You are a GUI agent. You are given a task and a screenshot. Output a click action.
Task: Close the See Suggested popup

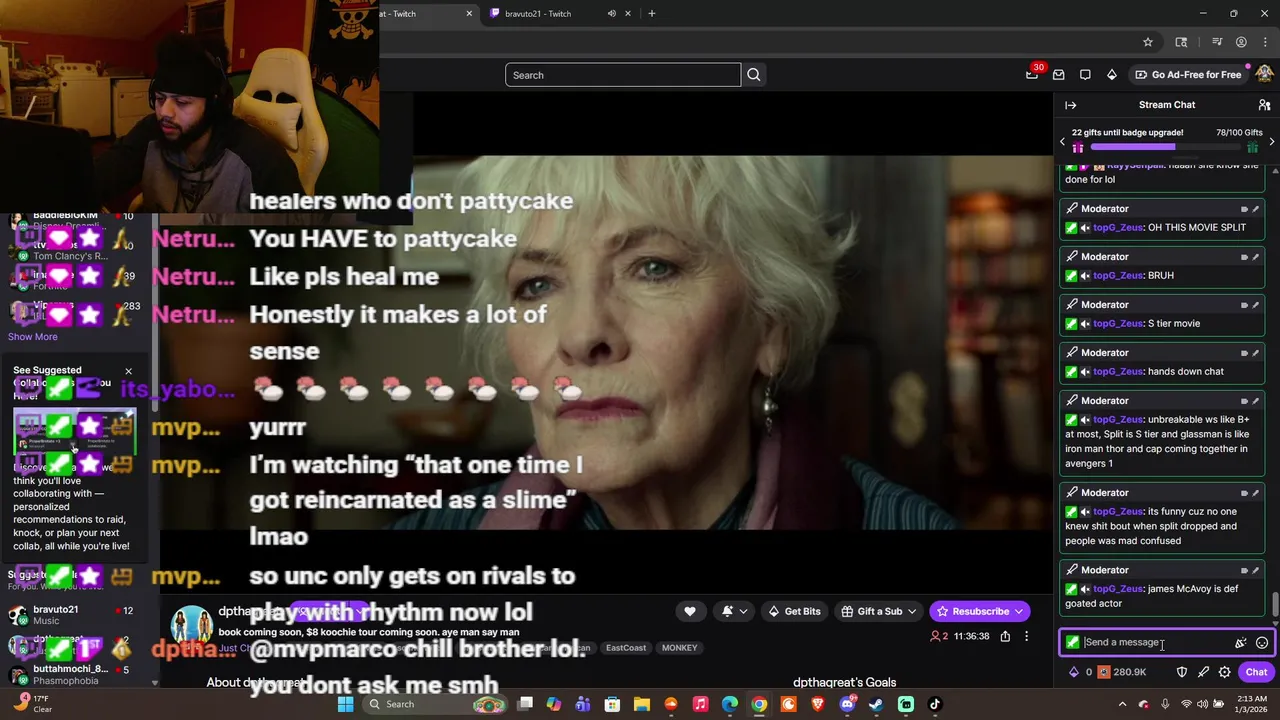(x=128, y=372)
